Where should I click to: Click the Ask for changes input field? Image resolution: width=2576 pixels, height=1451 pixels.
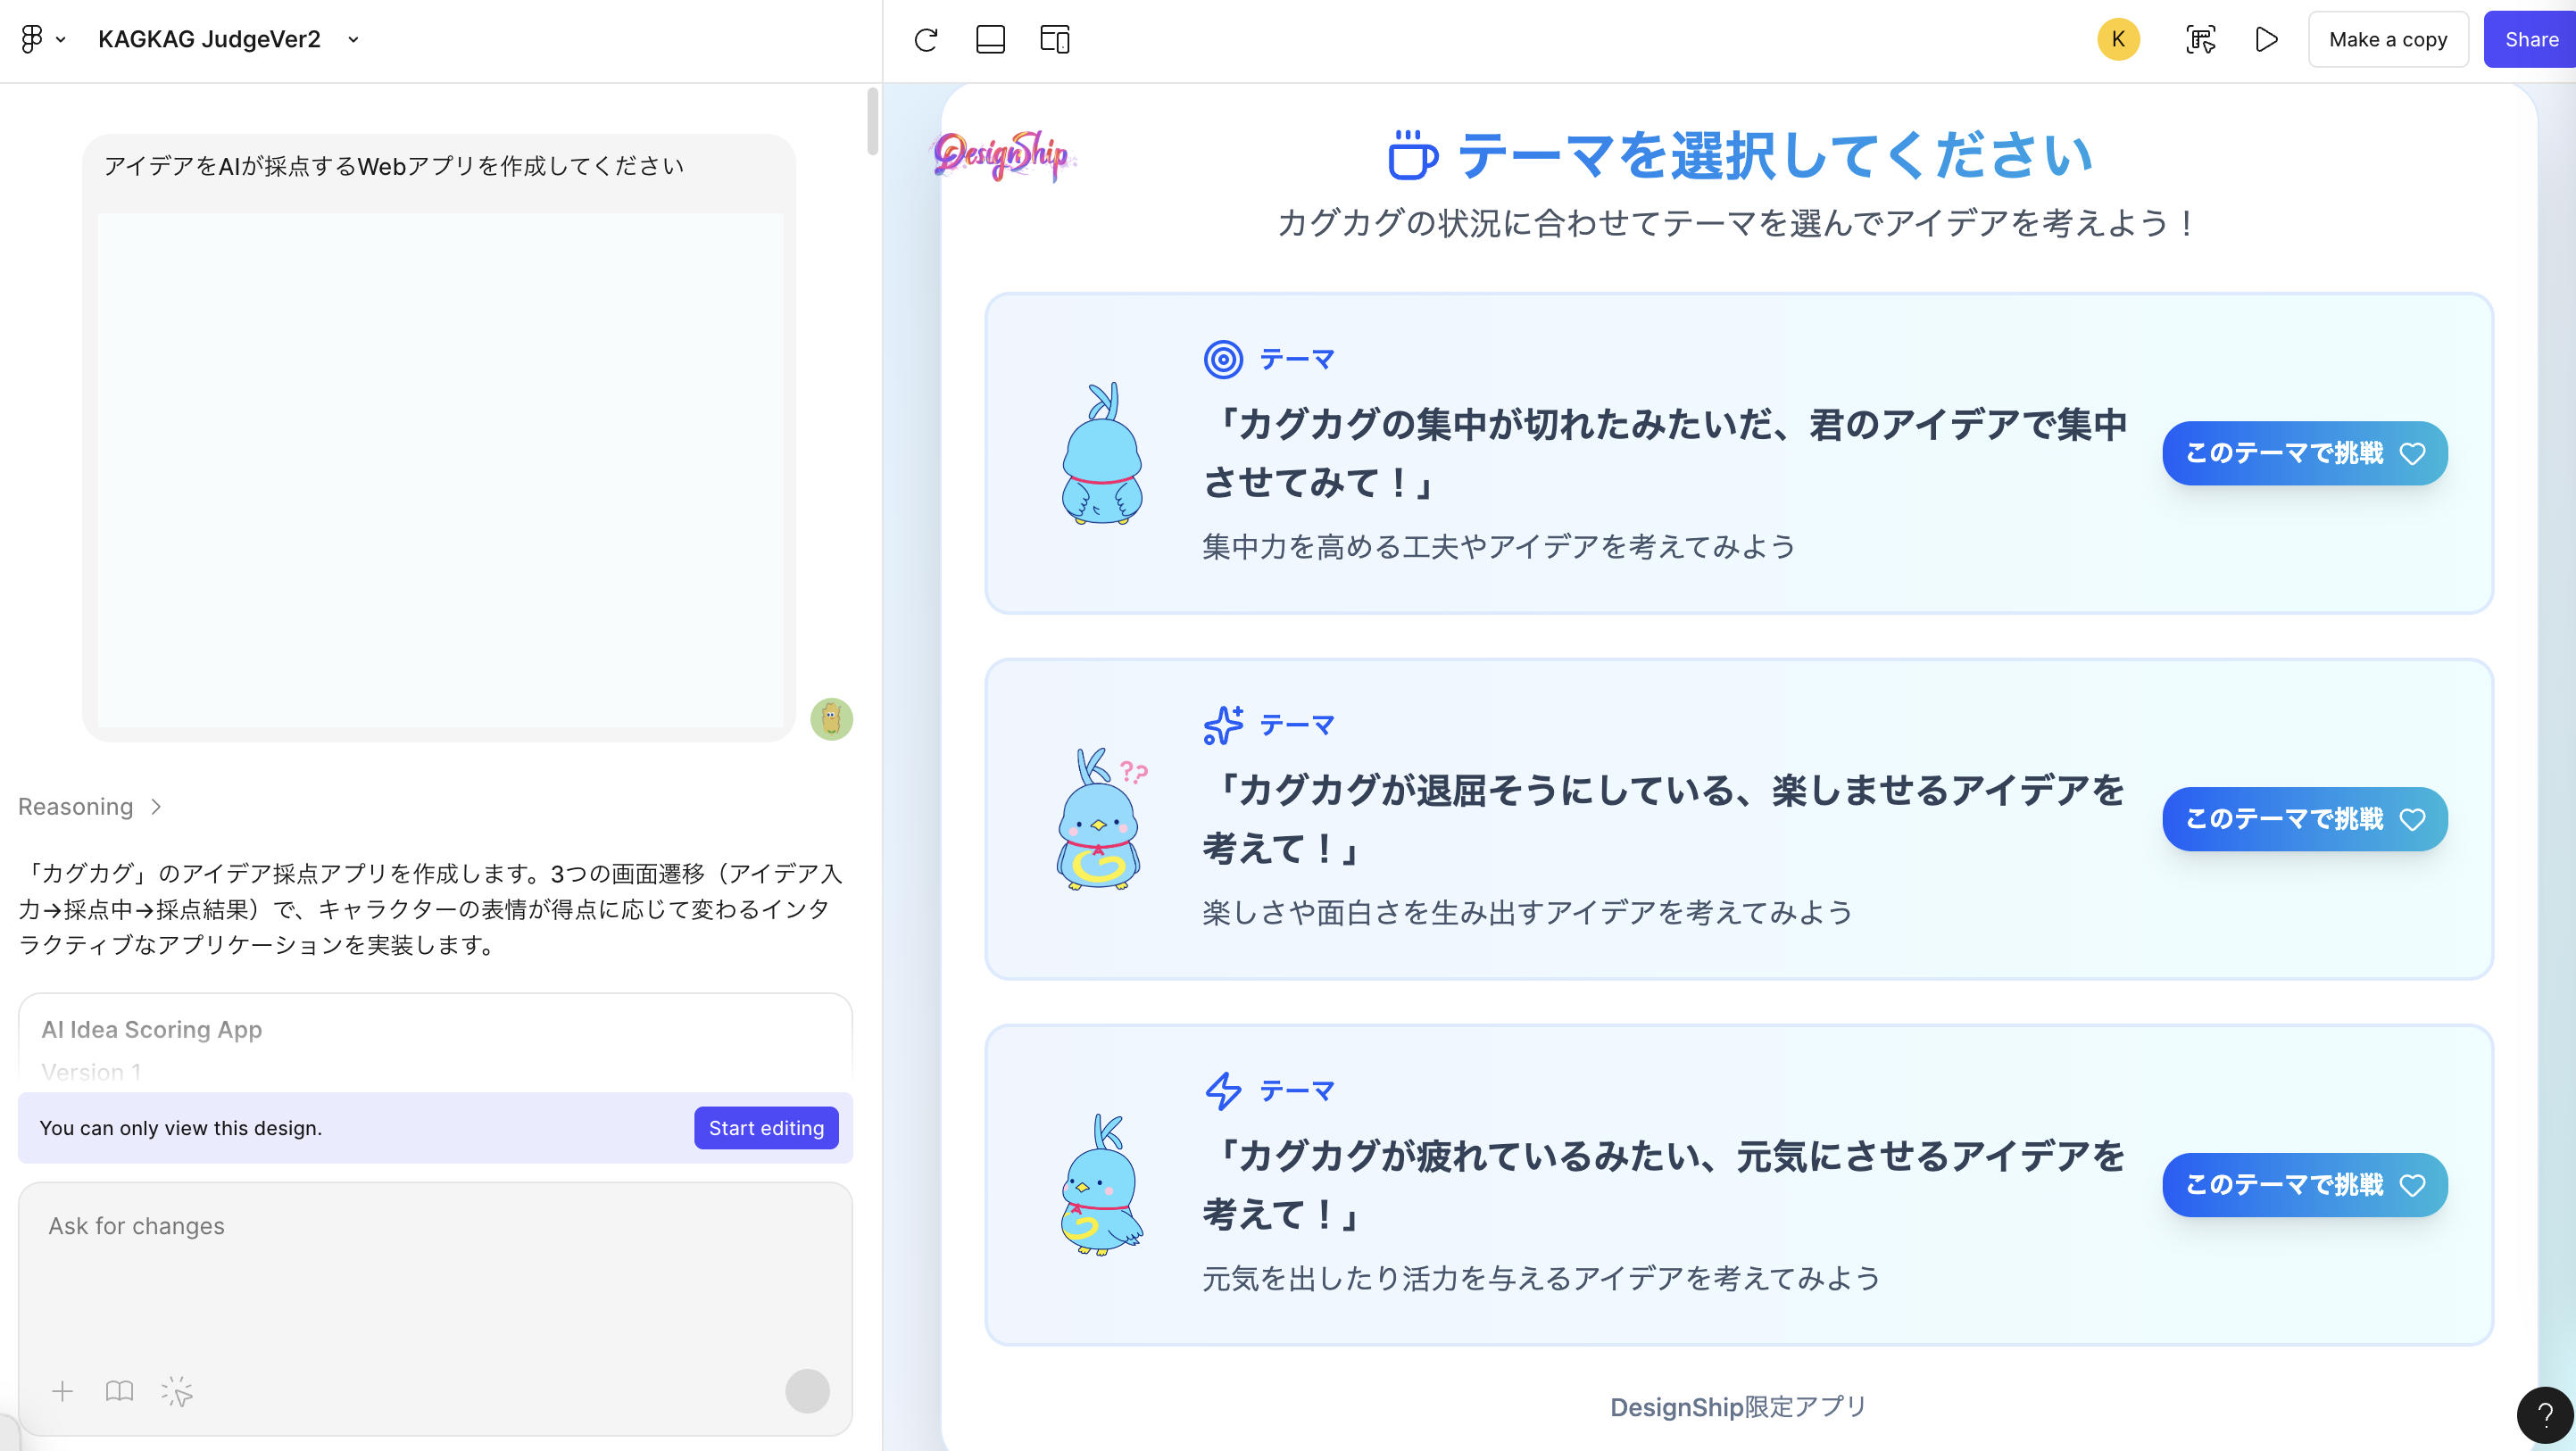click(x=434, y=1260)
